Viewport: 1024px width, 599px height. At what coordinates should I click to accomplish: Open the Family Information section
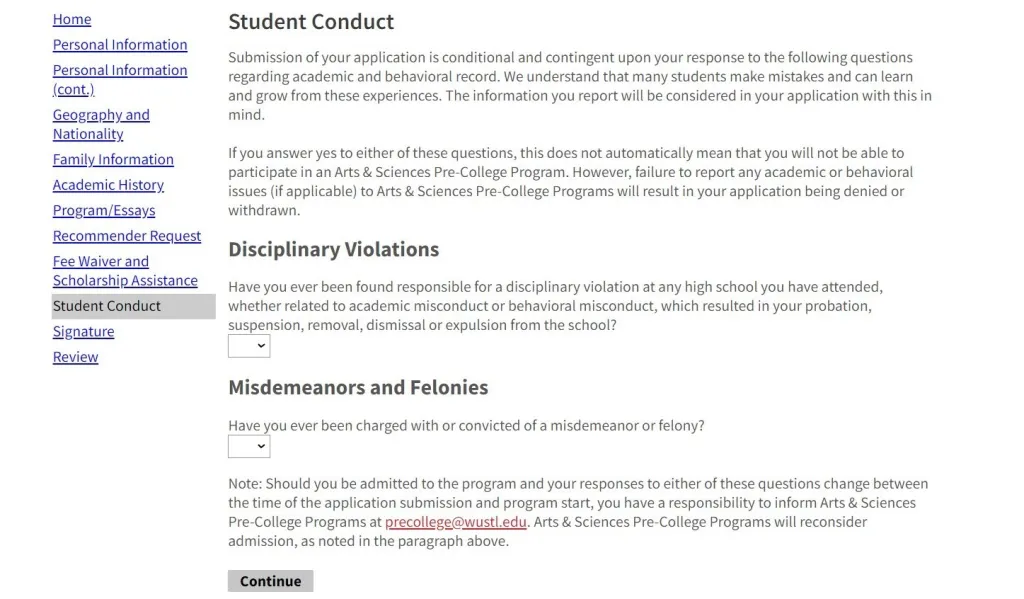click(x=113, y=160)
